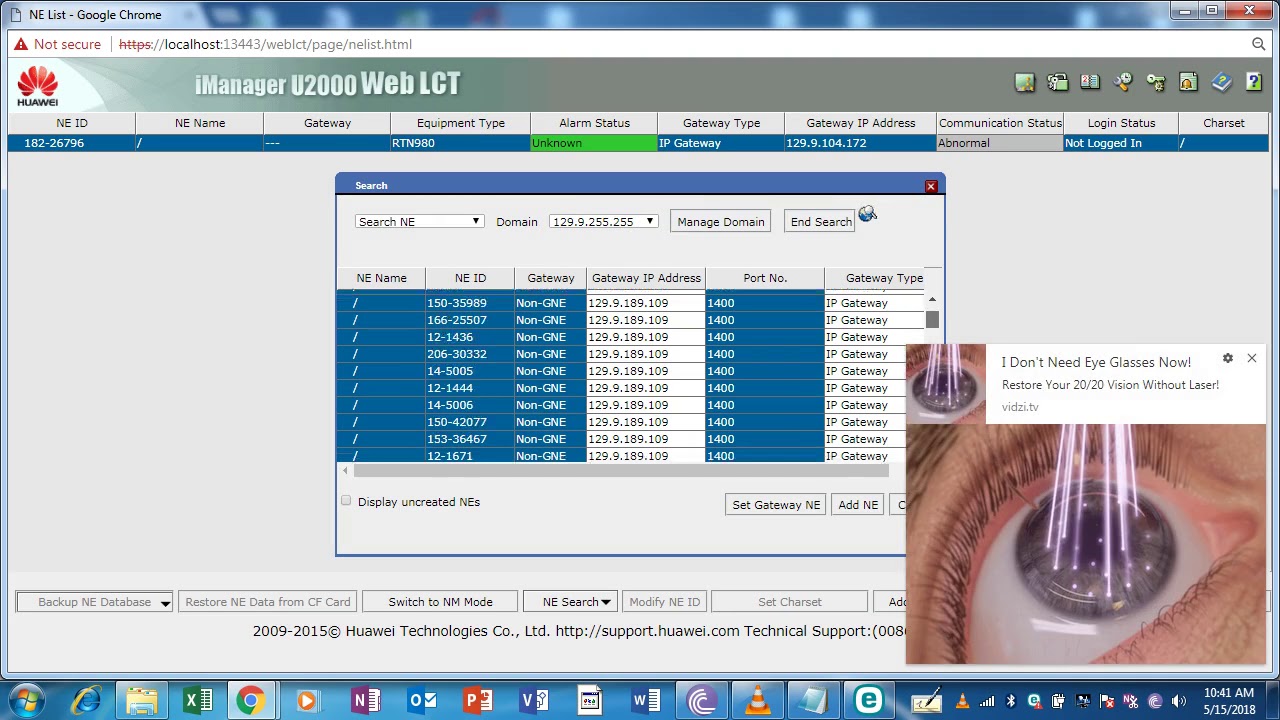Click the Add NE button in Search dialog
The width and height of the screenshot is (1280, 720).
[x=858, y=505]
